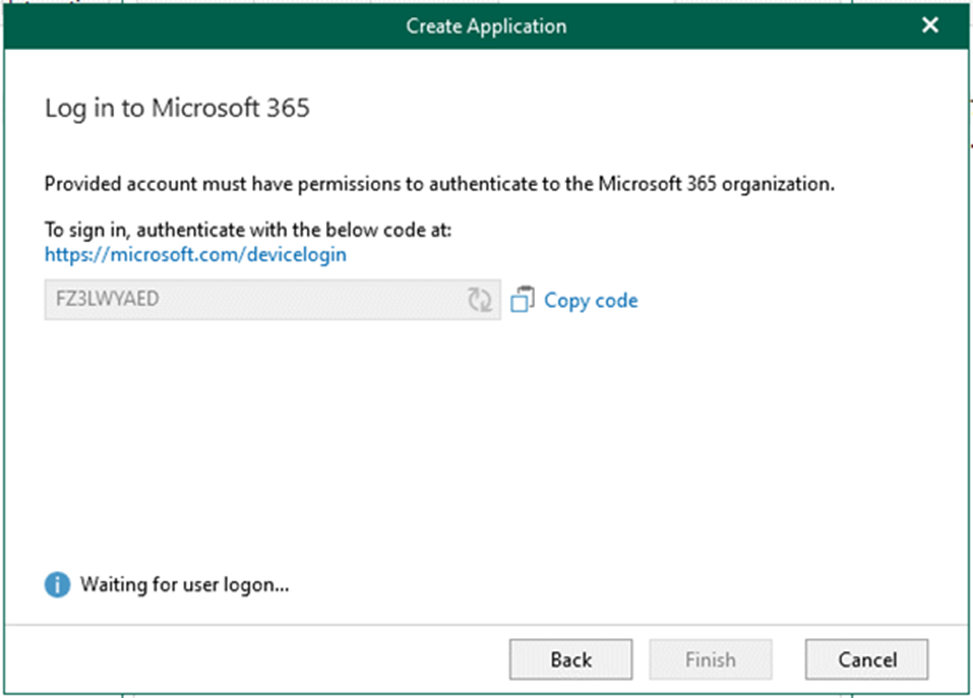Click the Create Application title bar text
Viewport: 973px width, 698px height.
[486, 26]
